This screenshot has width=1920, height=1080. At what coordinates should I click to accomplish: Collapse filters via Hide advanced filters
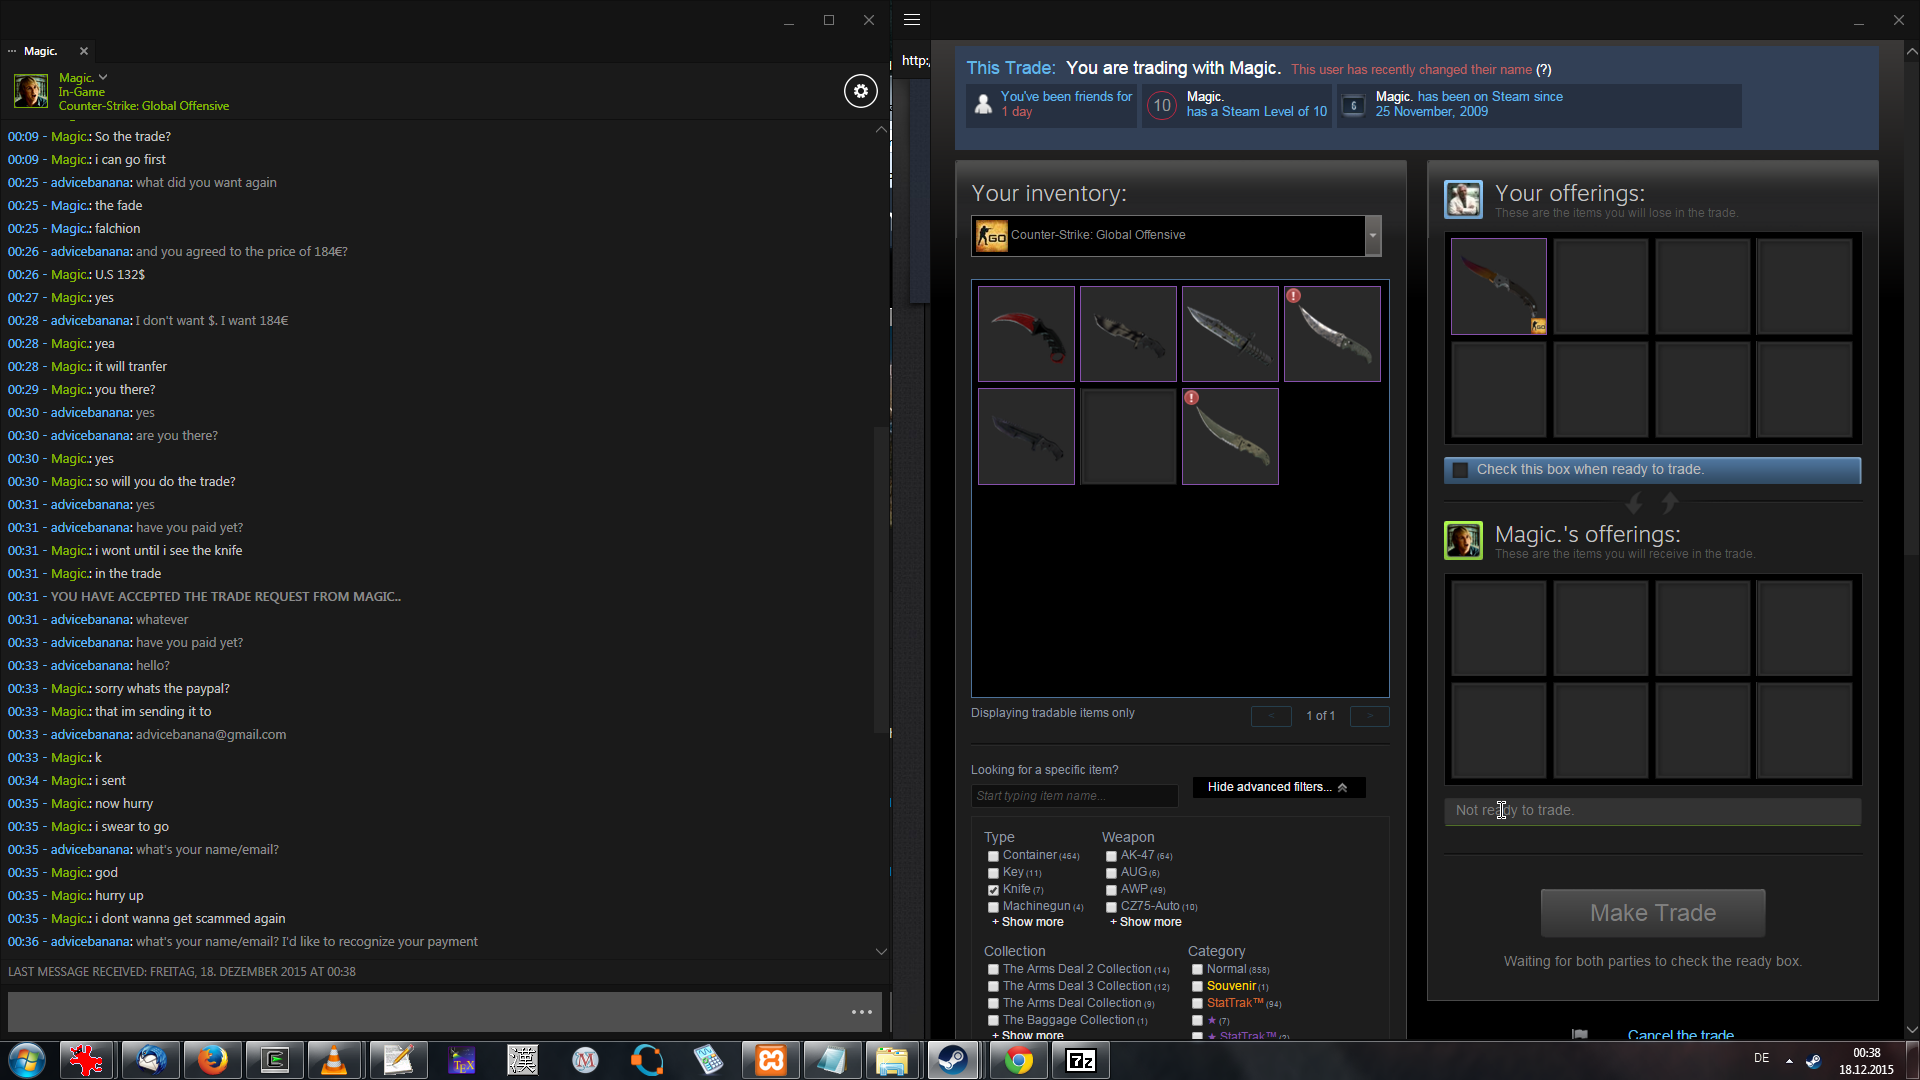(x=1277, y=787)
